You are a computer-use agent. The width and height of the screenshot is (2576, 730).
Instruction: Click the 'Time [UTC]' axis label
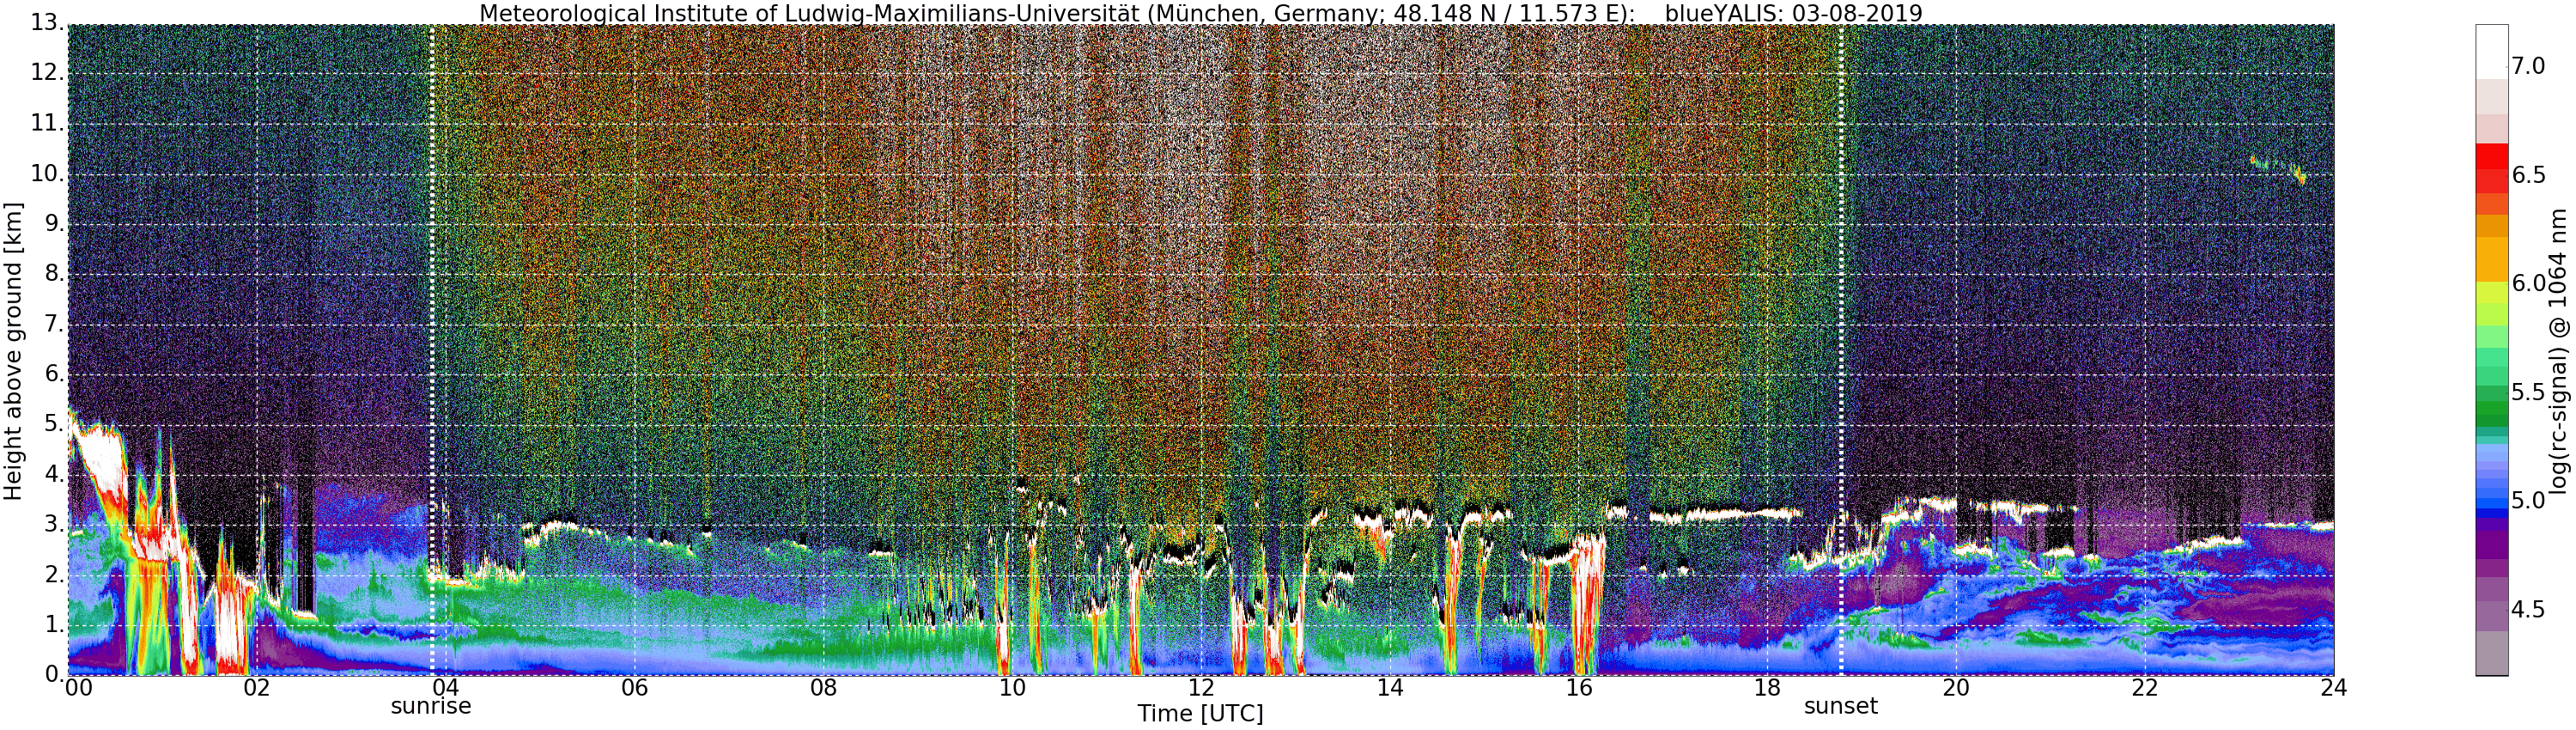[1200, 714]
